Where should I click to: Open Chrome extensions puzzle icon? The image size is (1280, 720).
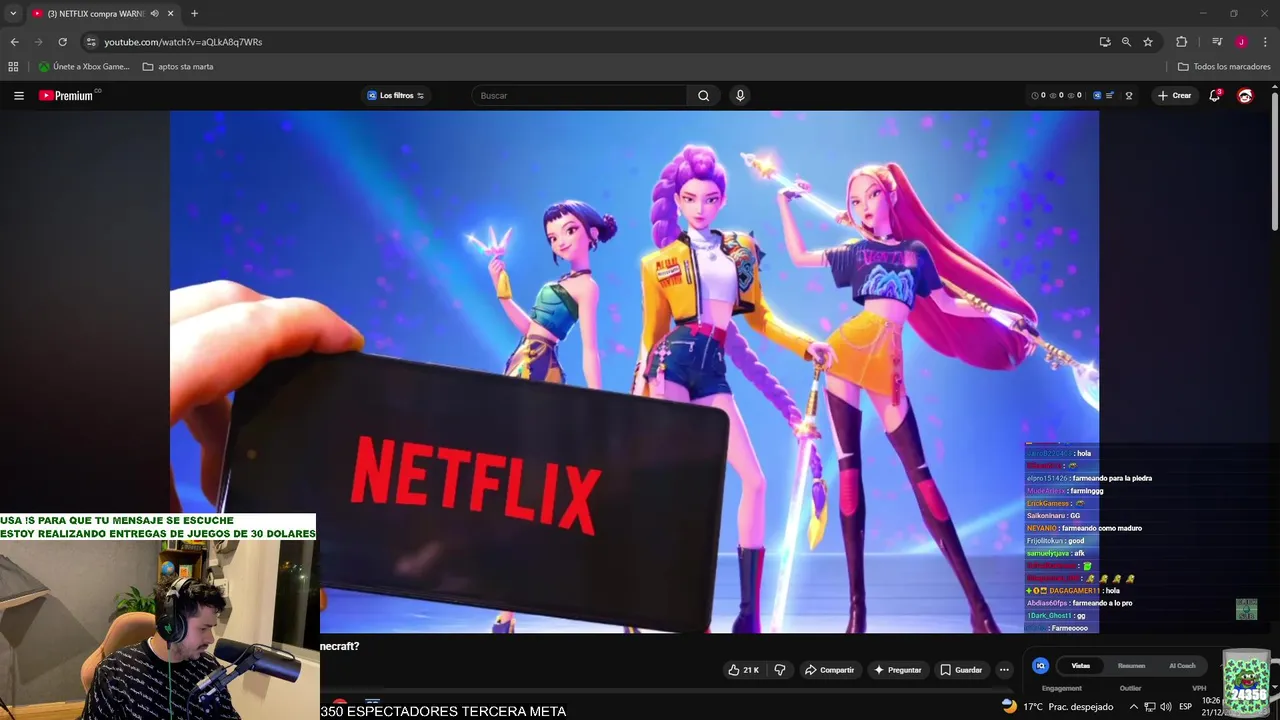[x=1181, y=42]
